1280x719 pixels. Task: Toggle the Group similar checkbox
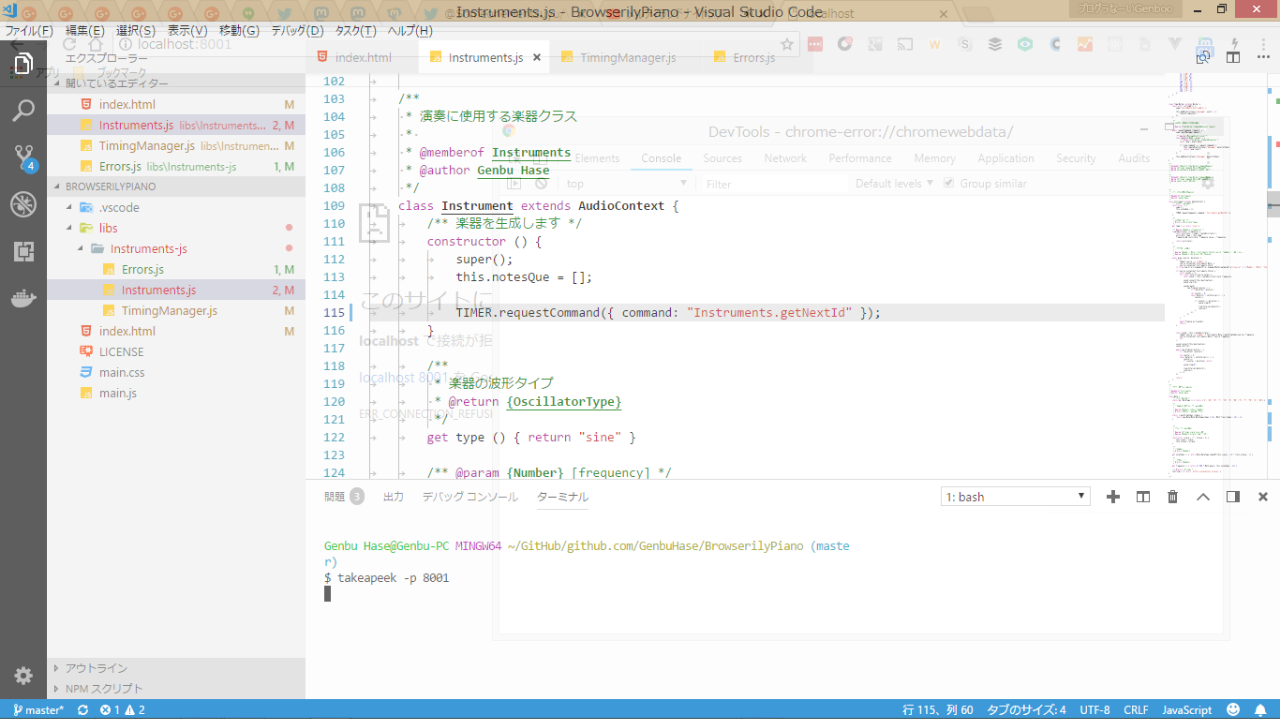(949, 184)
